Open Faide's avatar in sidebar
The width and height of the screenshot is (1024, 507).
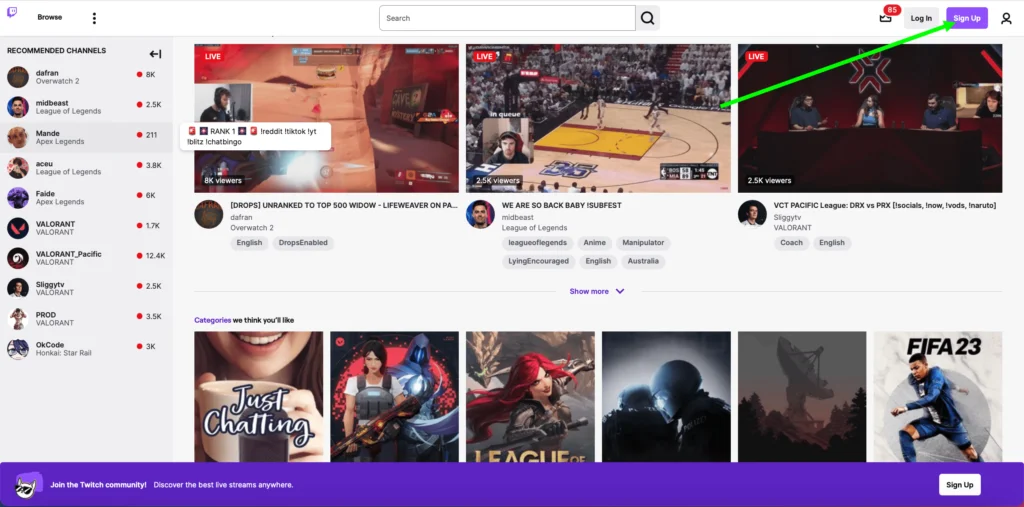tap(18, 198)
